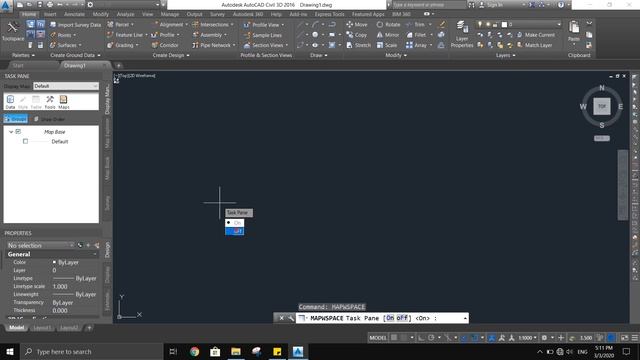Click Import Survey Data
The height and width of the screenshot is (360, 640).
76,25
